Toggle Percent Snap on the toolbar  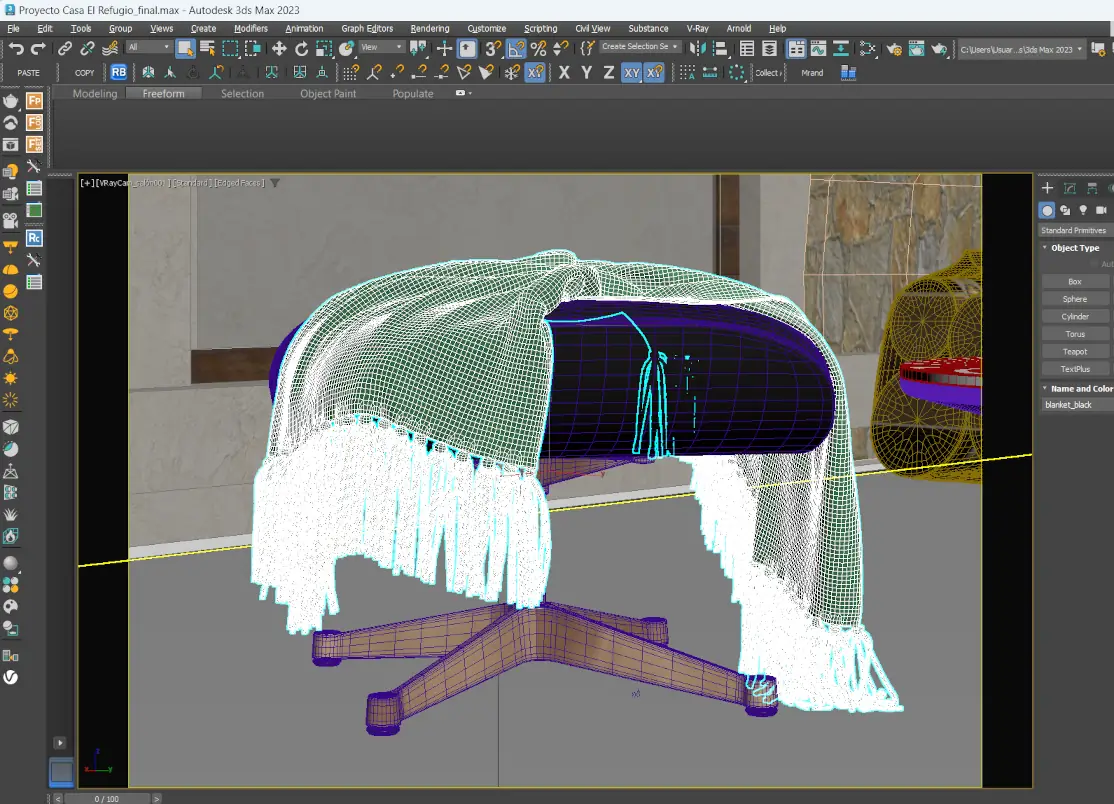tap(539, 48)
